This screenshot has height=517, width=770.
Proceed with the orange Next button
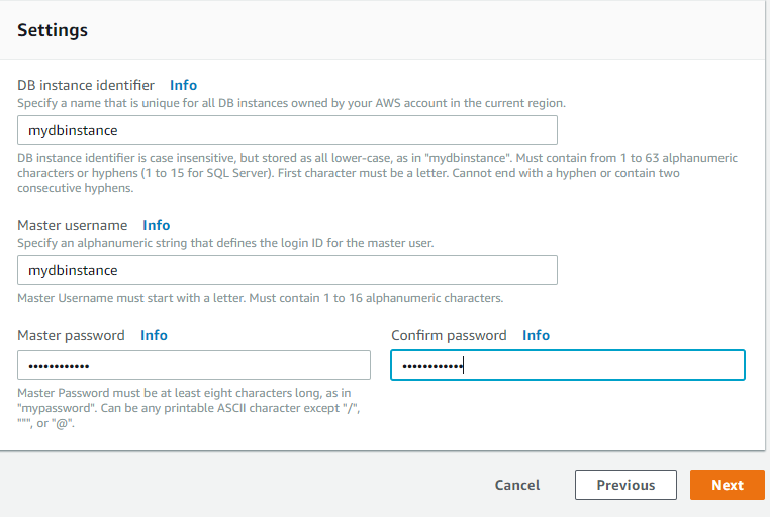tap(727, 485)
